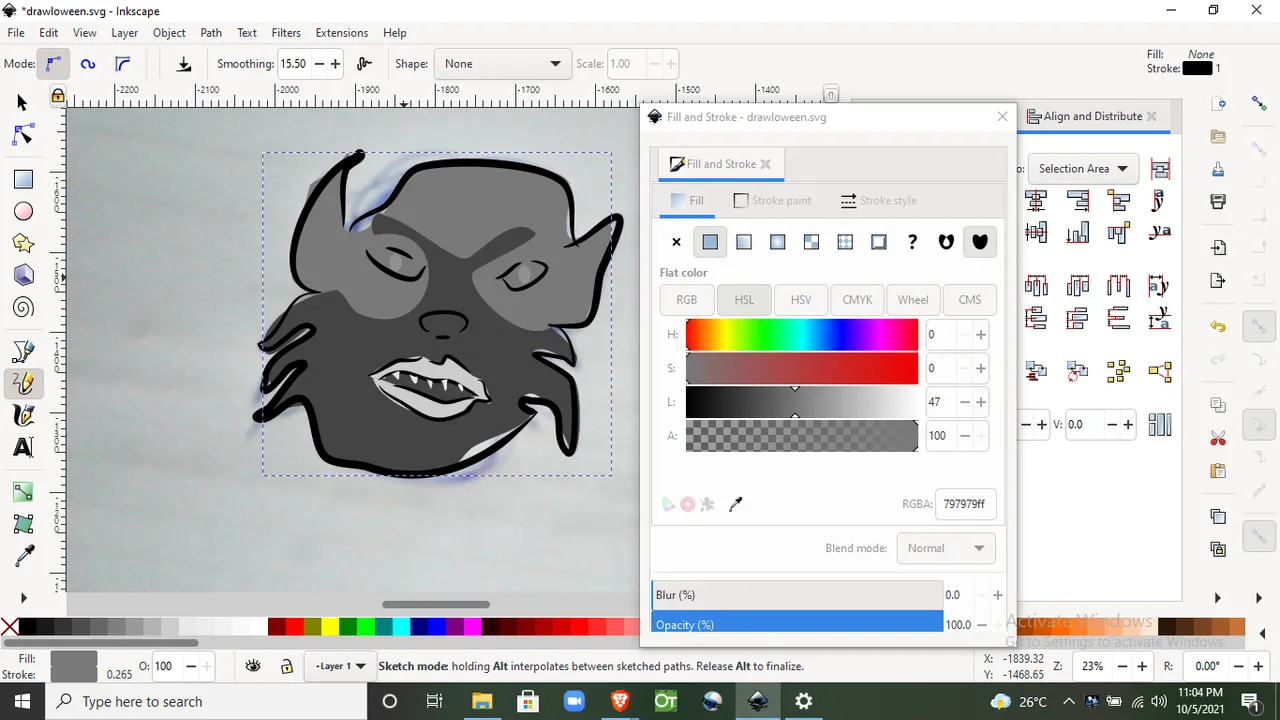
Task: Toggle current layer lock icon
Action: click(x=286, y=666)
